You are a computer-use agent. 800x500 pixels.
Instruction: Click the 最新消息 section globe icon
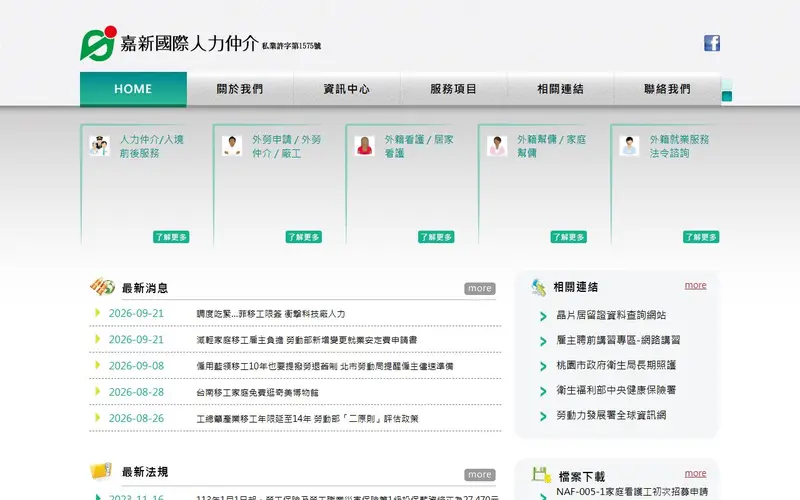click(x=103, y=287)
